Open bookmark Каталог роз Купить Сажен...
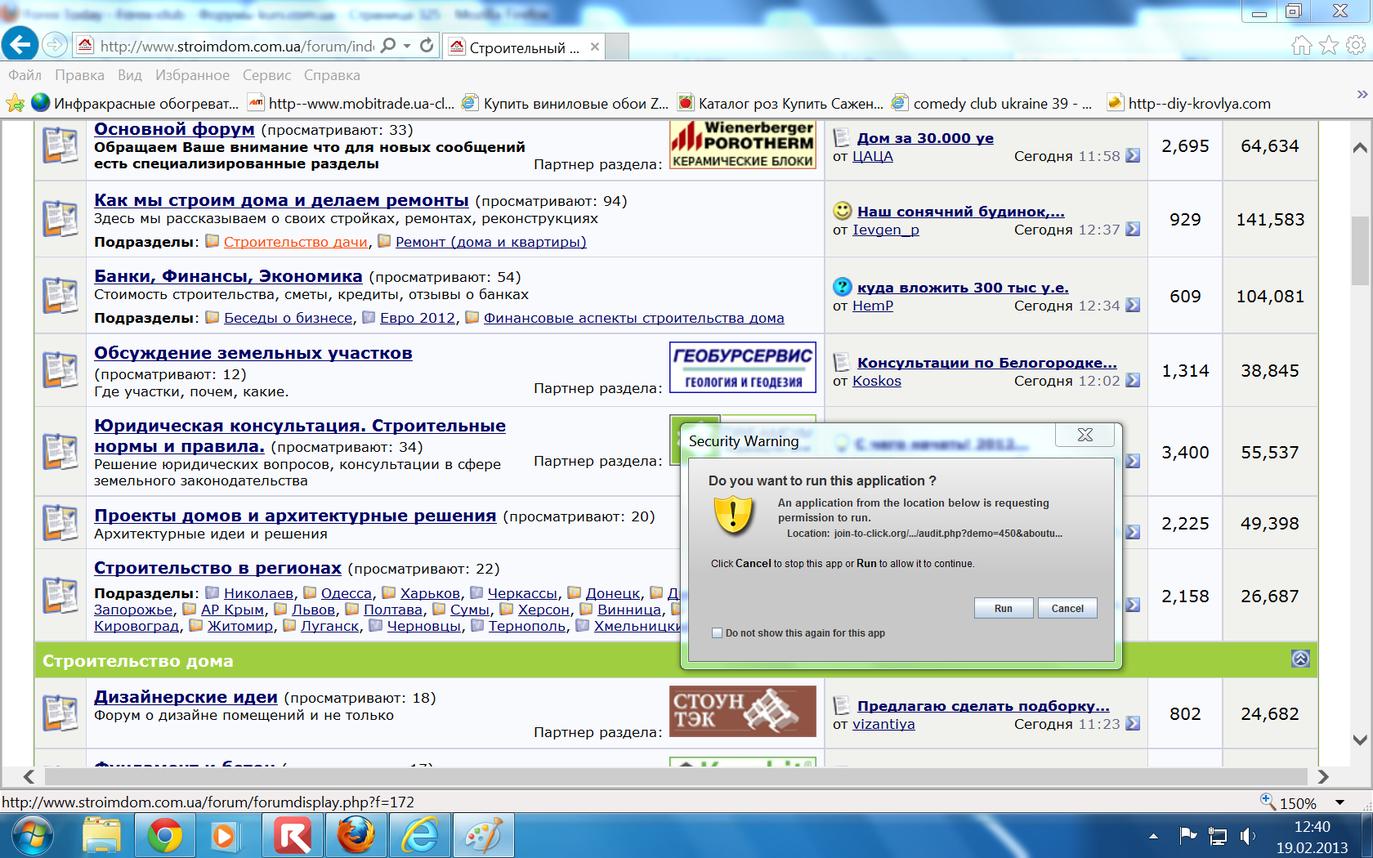 [x=780, y=103]
